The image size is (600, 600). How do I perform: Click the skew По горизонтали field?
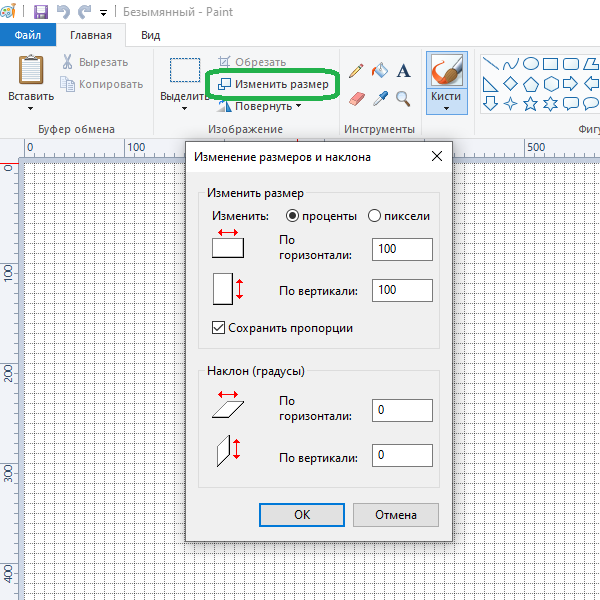click(402, 411)
